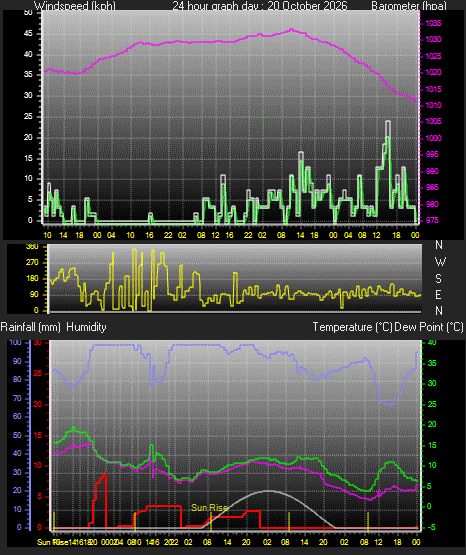Select the 985 barometer axis value
This screenshot has width=466, height=555.
432,187
